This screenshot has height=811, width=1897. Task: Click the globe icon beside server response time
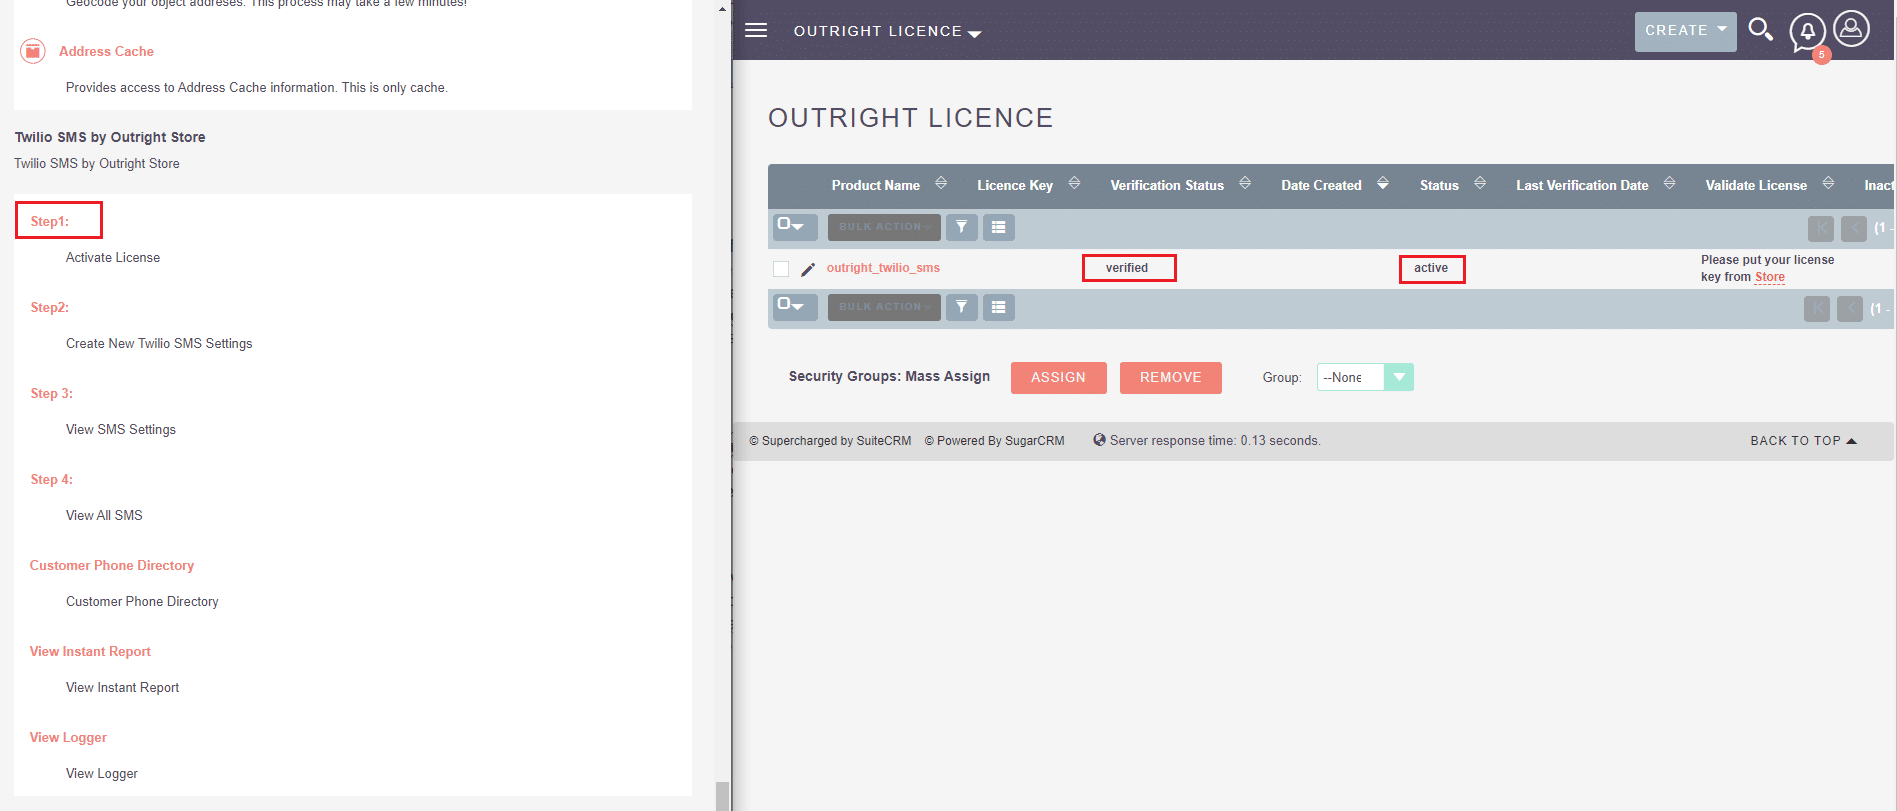[1099, 440]
